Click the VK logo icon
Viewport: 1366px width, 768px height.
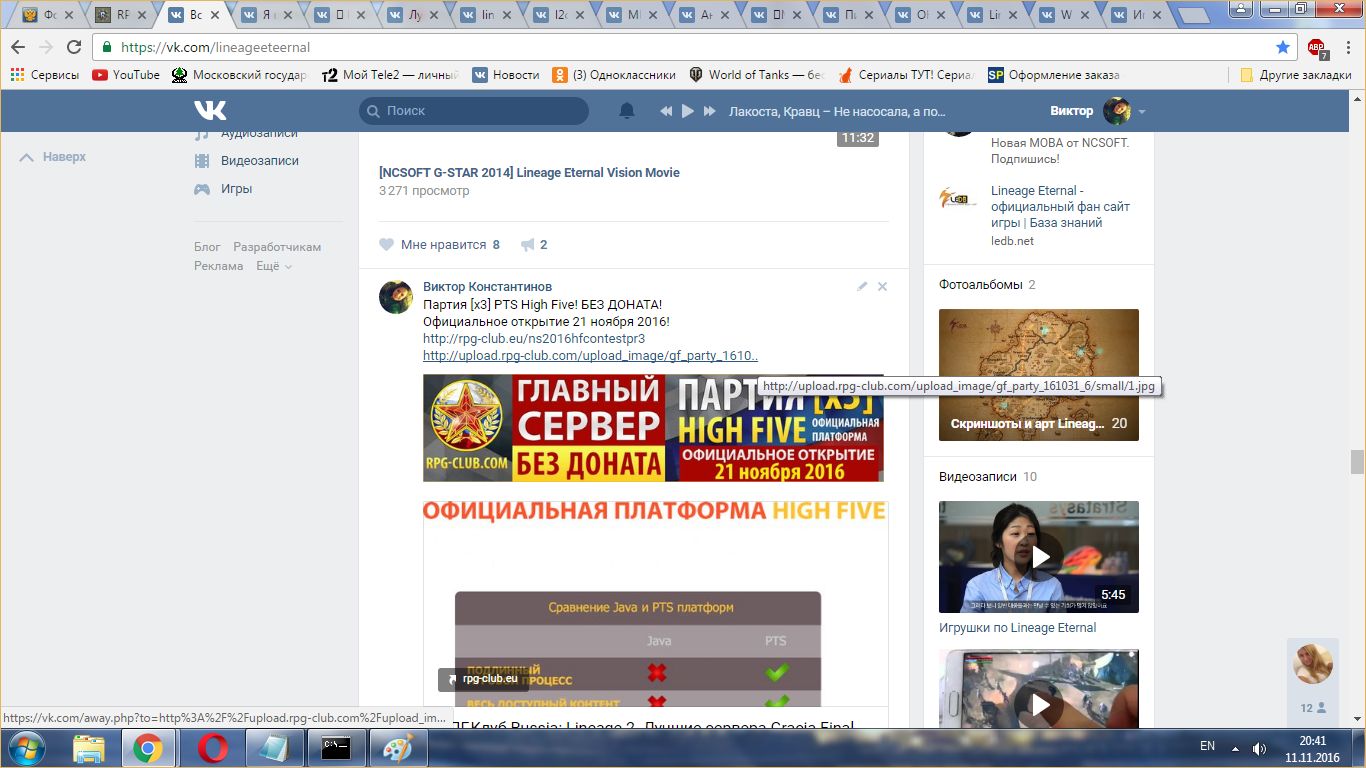(x=210, y=111)
